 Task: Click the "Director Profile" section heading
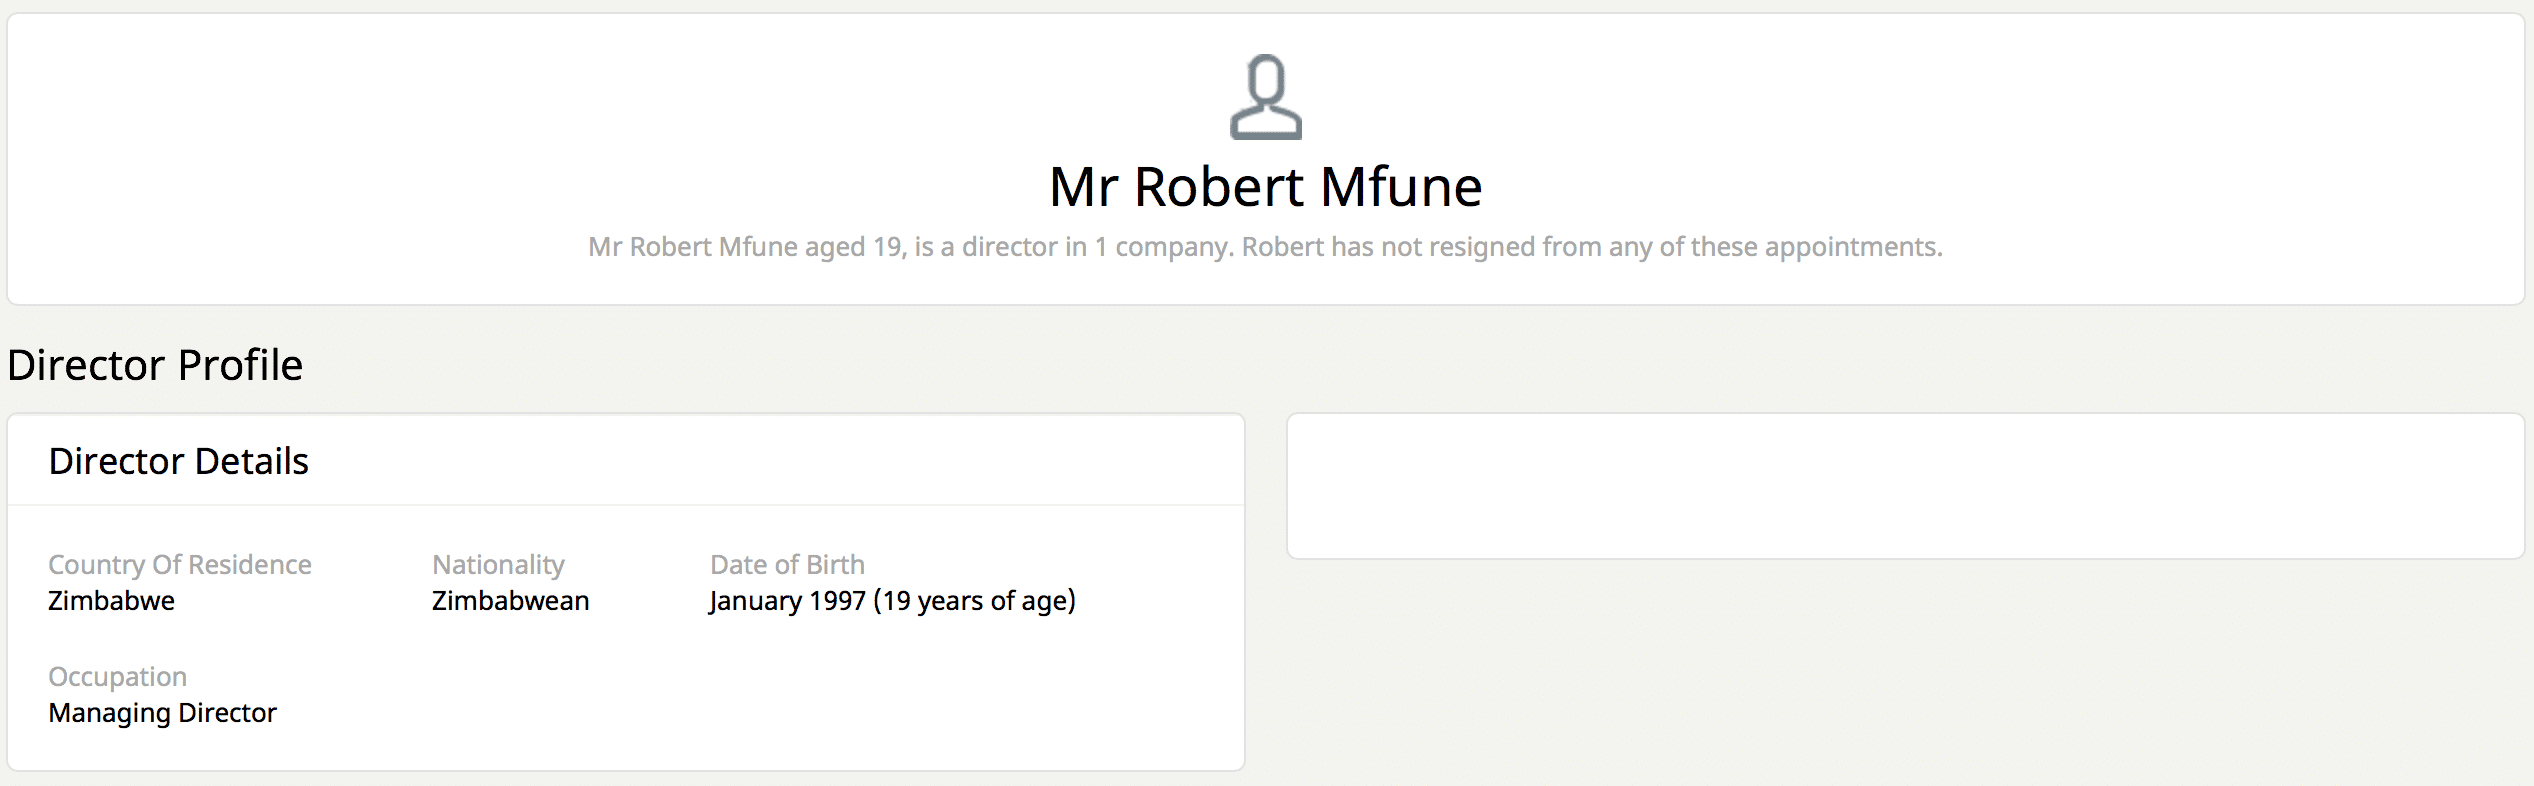(x=155, y=365)
